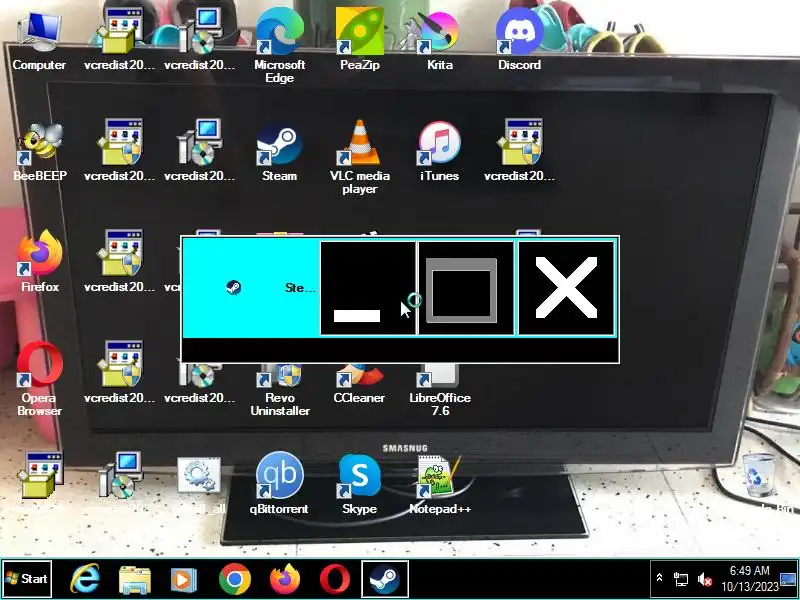800x600 pixels.
Task: Select the vcredist installer right of iTunes
Action: [x=519, y=151]
